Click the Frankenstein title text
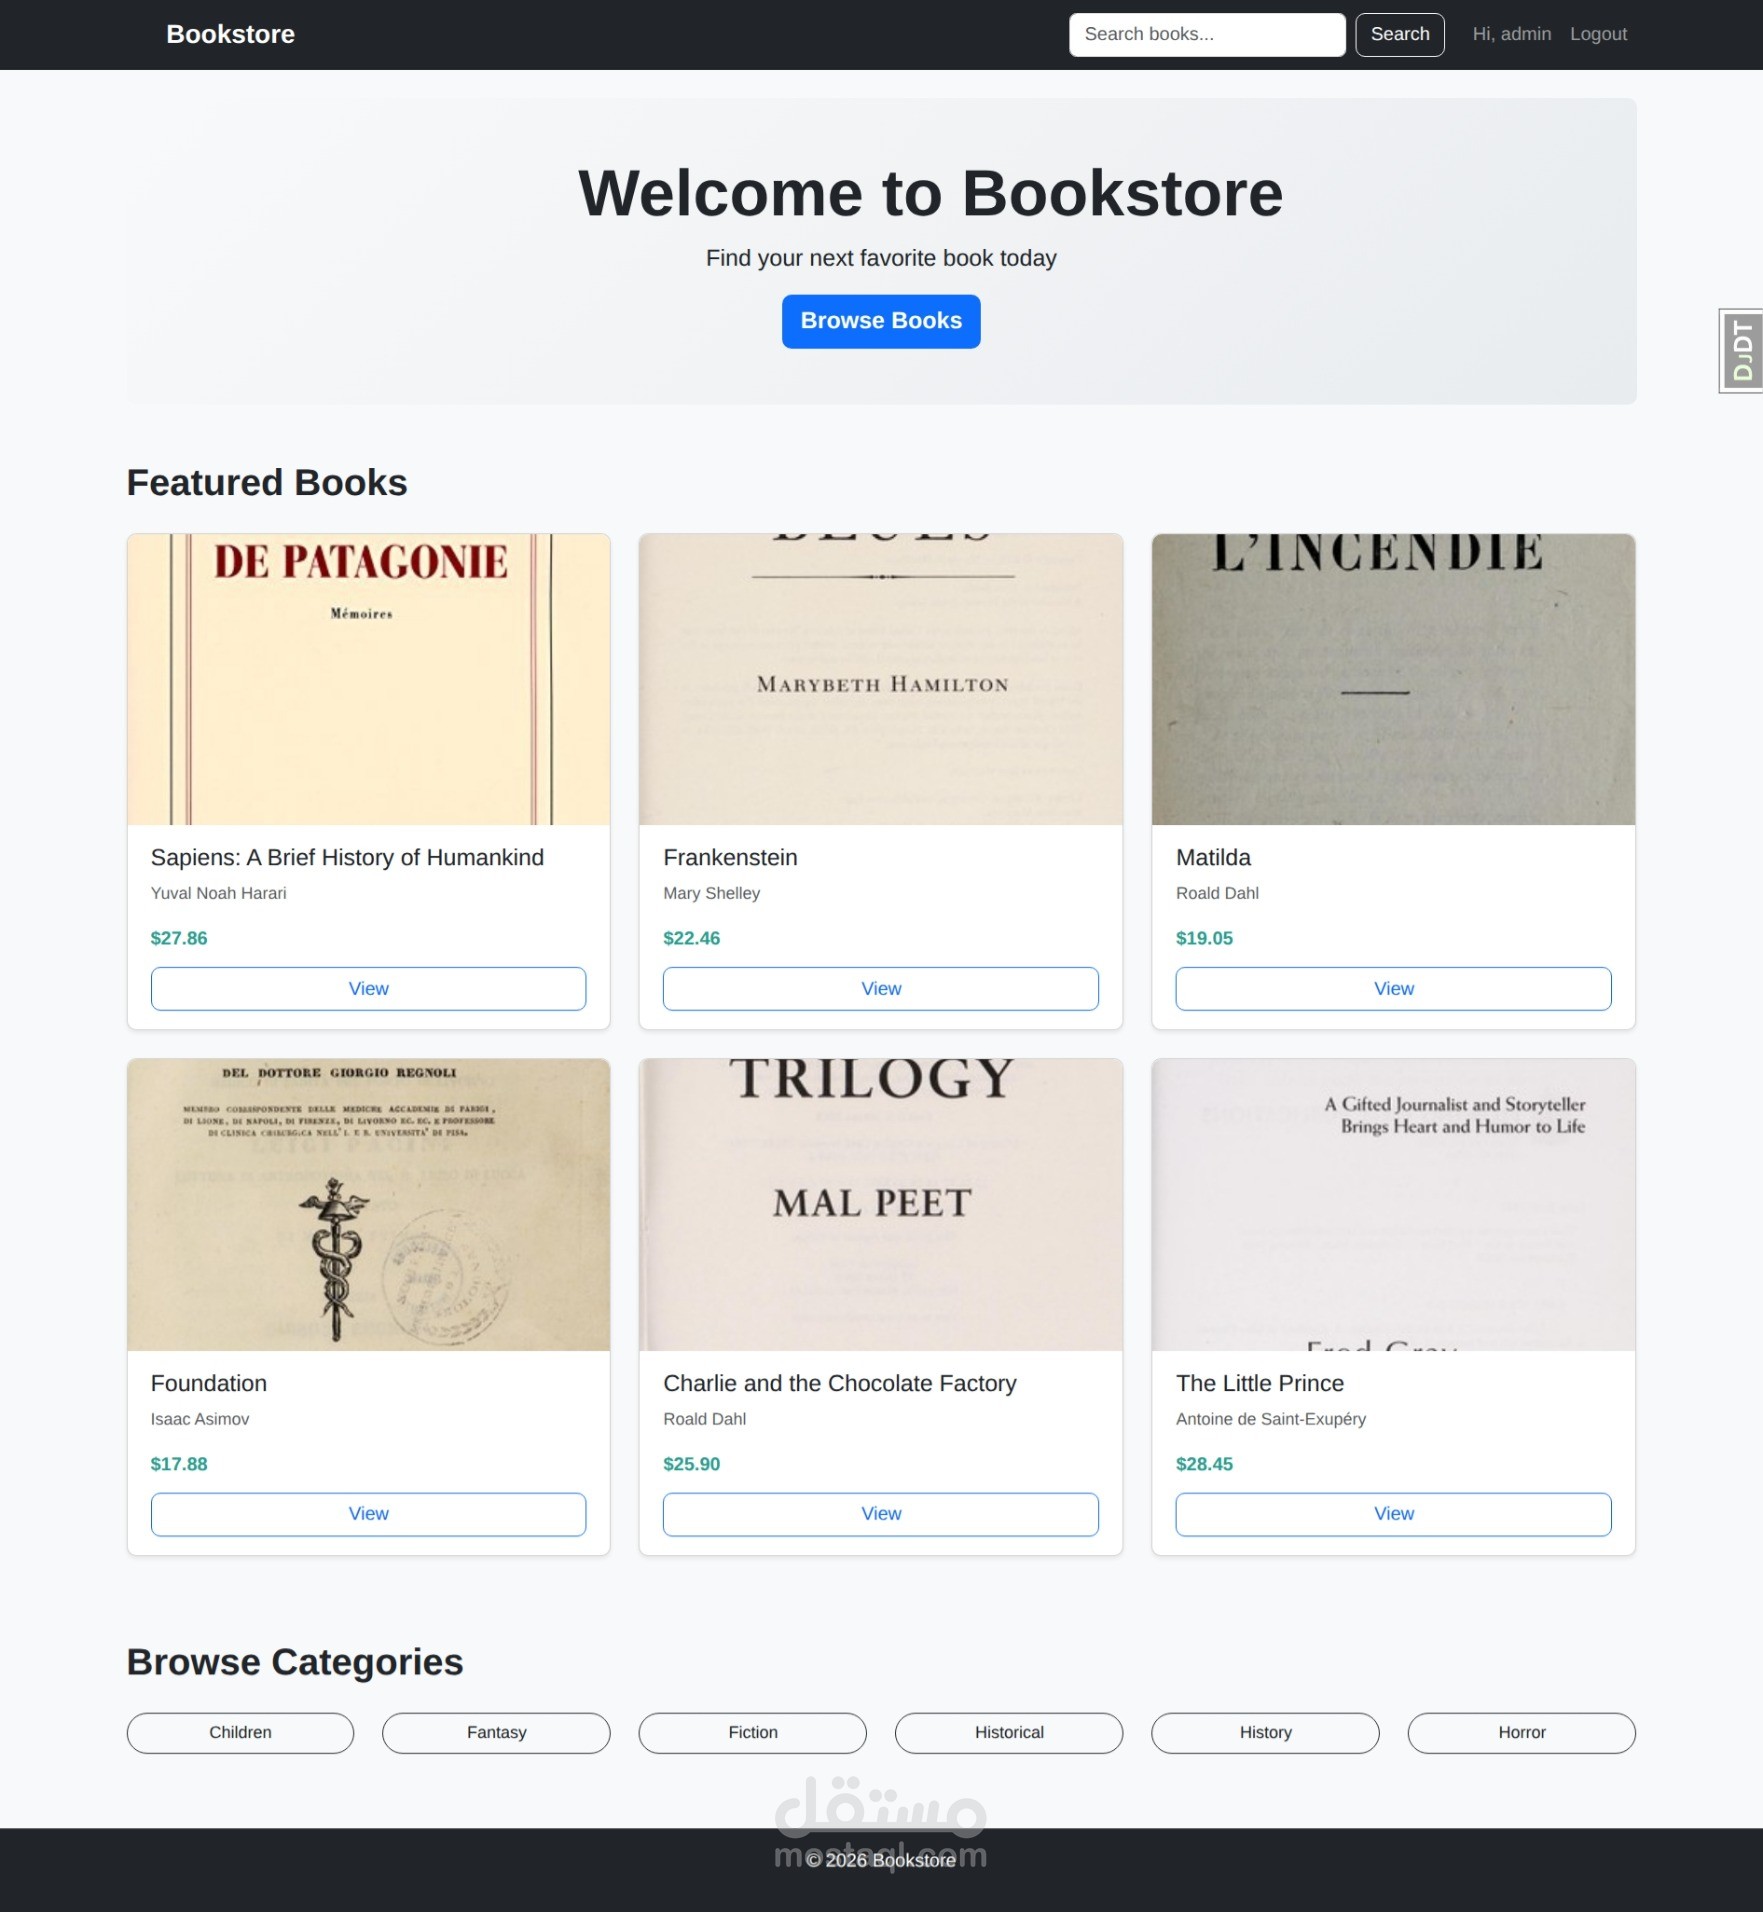The height and width of the screenshot is (1912, 1763). point(730,858)
